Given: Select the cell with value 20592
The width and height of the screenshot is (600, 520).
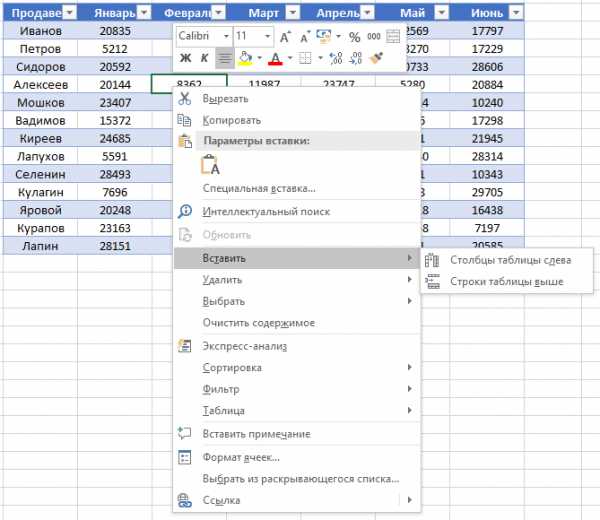Looking at the screenshot, I should click(115, 67).
